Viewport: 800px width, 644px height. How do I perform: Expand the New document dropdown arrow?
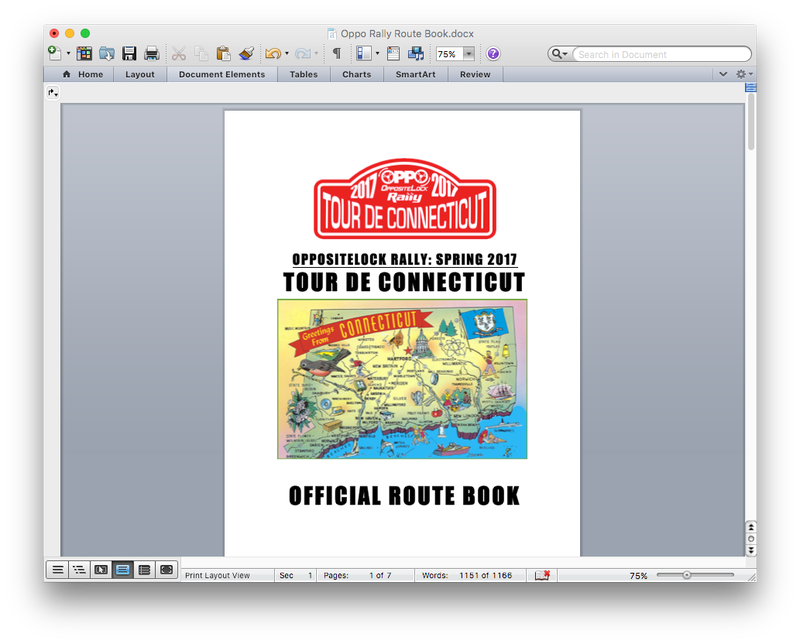[68, 54]
